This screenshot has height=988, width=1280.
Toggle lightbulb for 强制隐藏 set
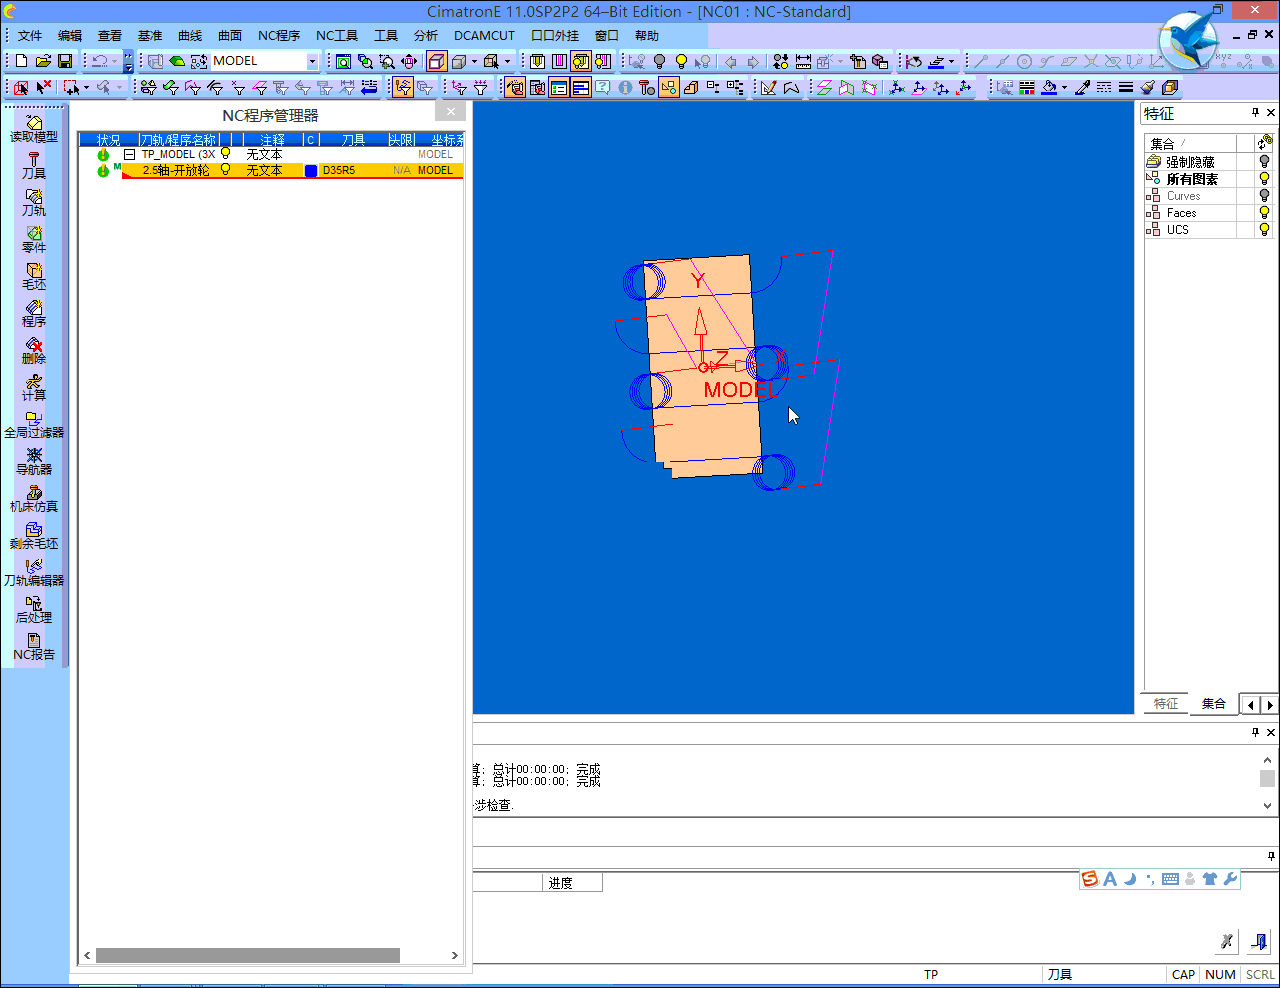[1264, 162]
